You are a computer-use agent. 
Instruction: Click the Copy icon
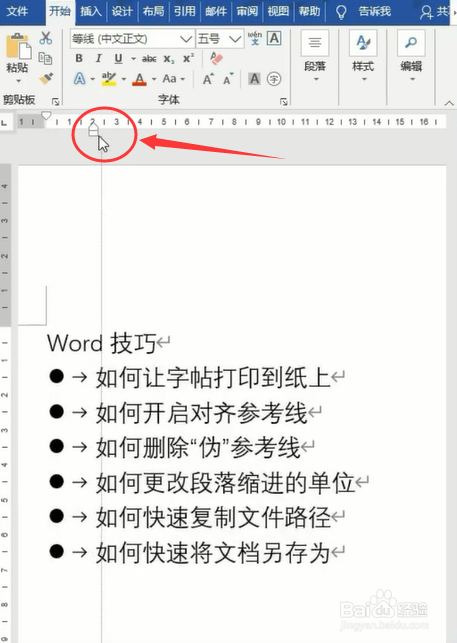pos(45,59)
